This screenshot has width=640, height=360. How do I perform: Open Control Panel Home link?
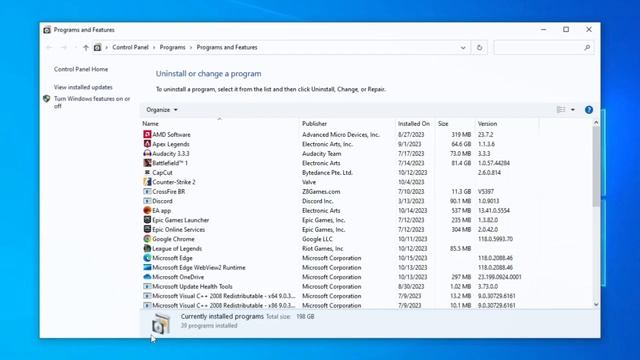pos(81,69)
